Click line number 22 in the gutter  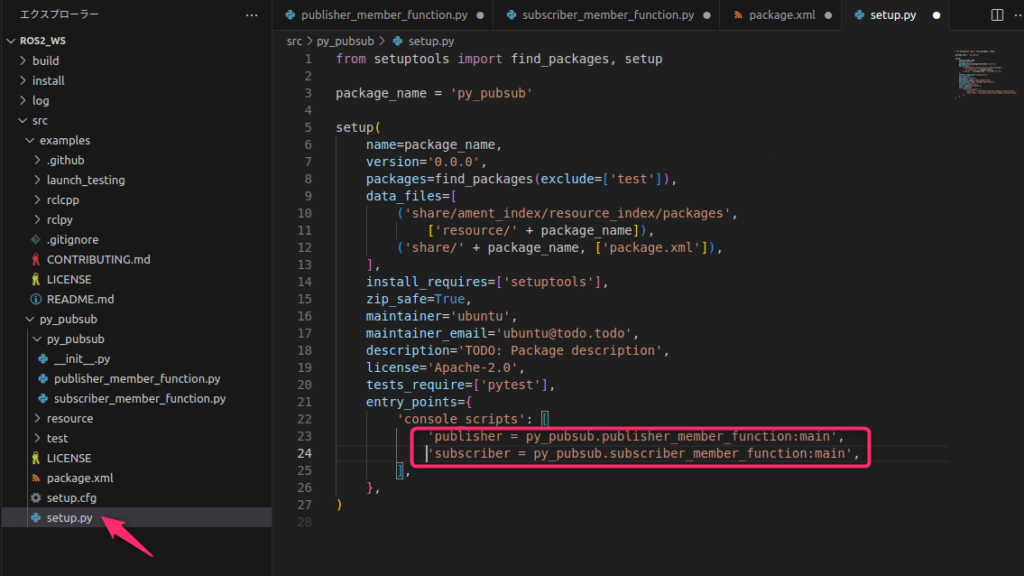coord(304,418)
